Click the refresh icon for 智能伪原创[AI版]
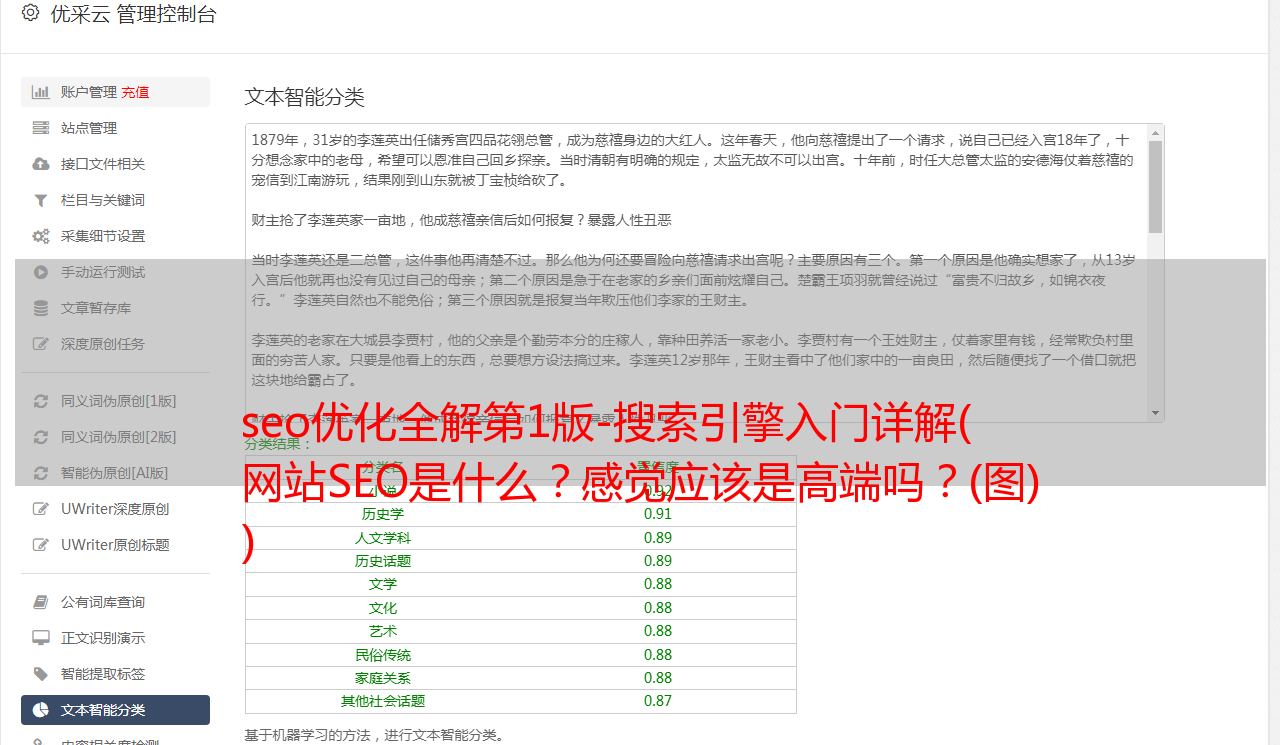 pyautogui.click(x=41, y=473)
